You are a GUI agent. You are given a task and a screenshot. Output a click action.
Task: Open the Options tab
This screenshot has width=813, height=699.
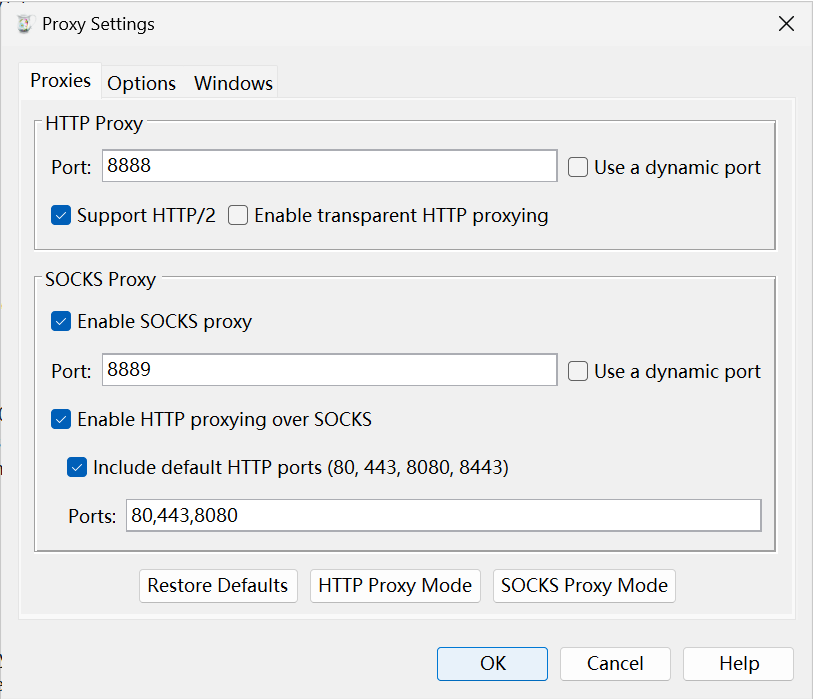click(141, 84)
